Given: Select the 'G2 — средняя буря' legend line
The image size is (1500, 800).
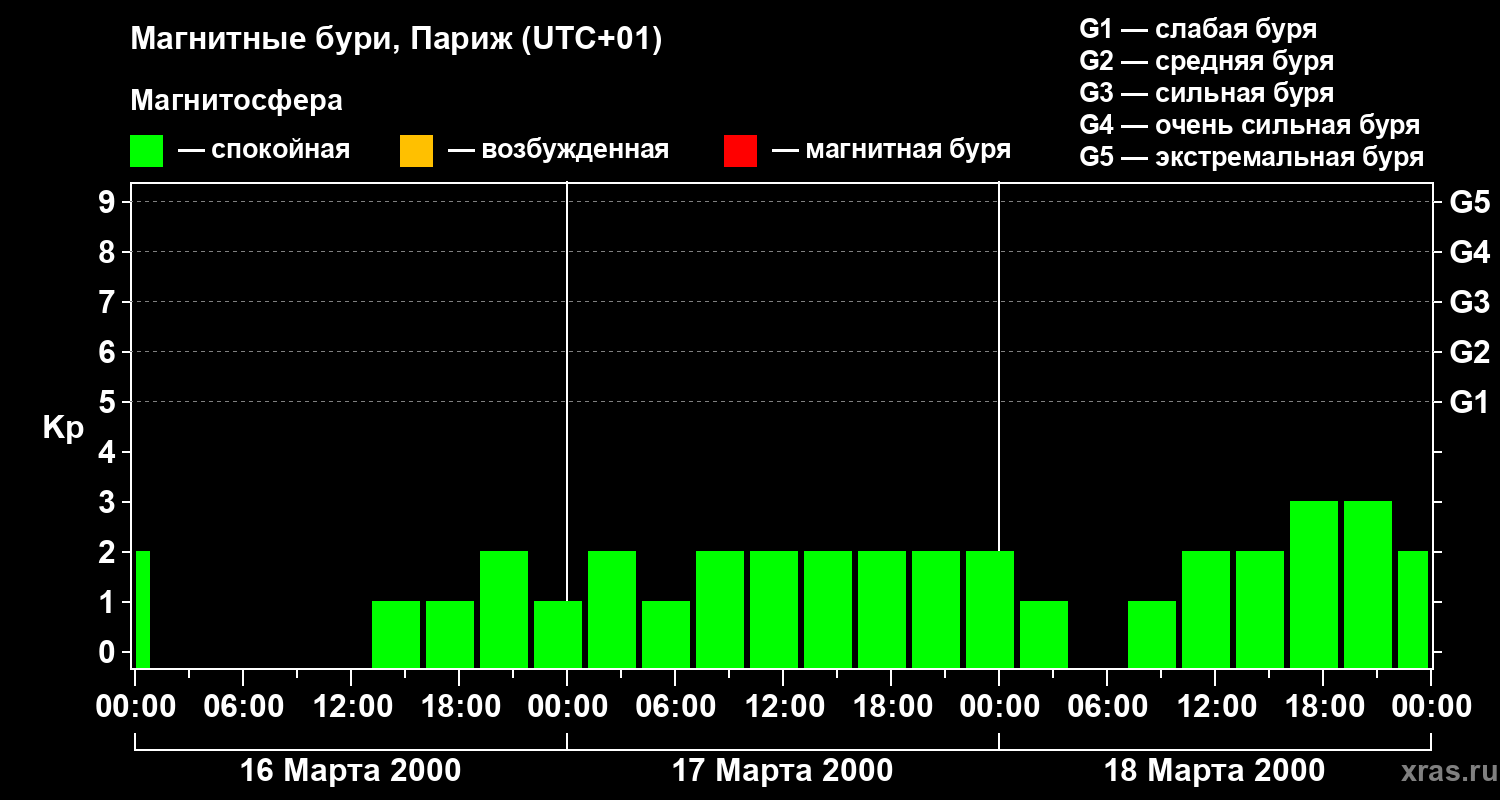Looking at the screenshot, I should coord(1207,61).
